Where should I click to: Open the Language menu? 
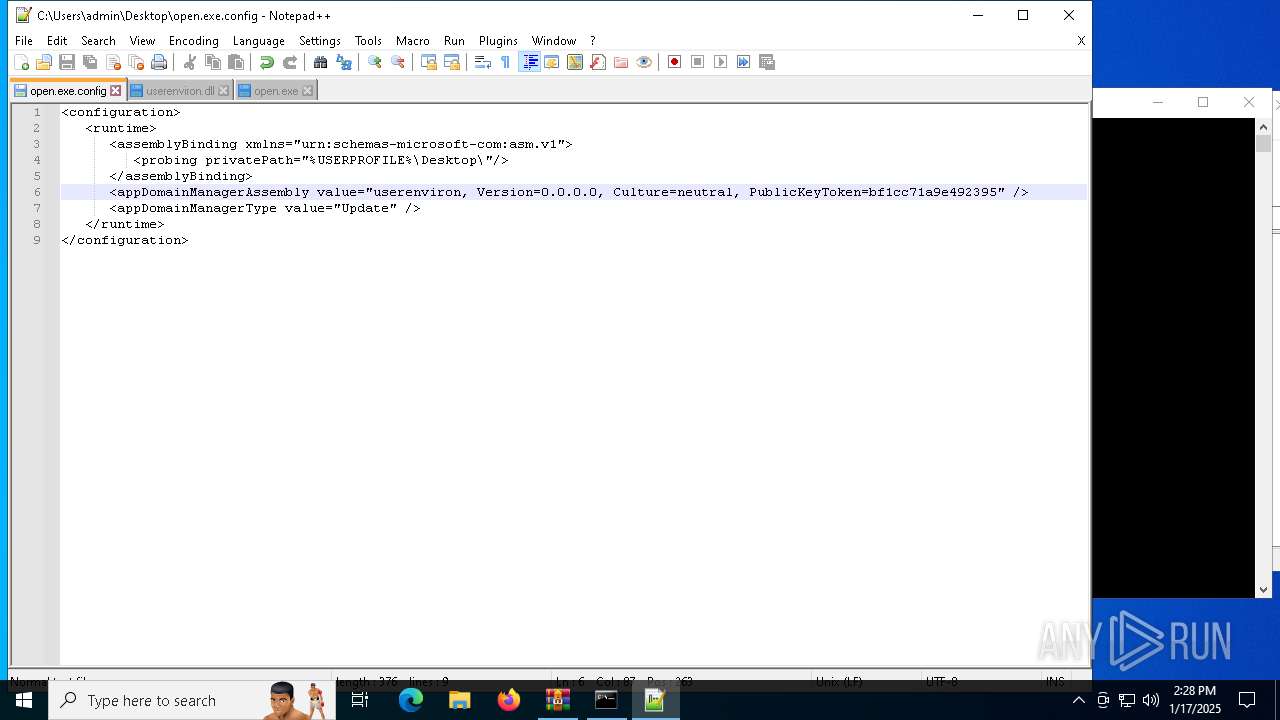[259, 41]
